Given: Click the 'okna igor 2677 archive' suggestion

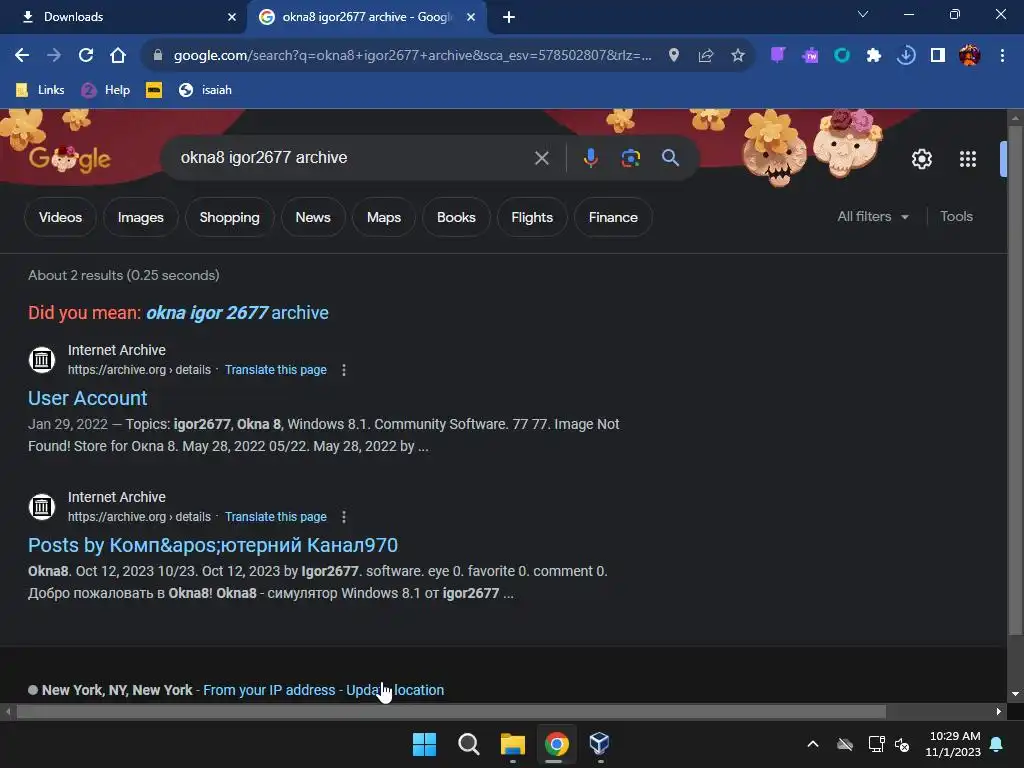Looking at the screenshot, I should [237, 313].
